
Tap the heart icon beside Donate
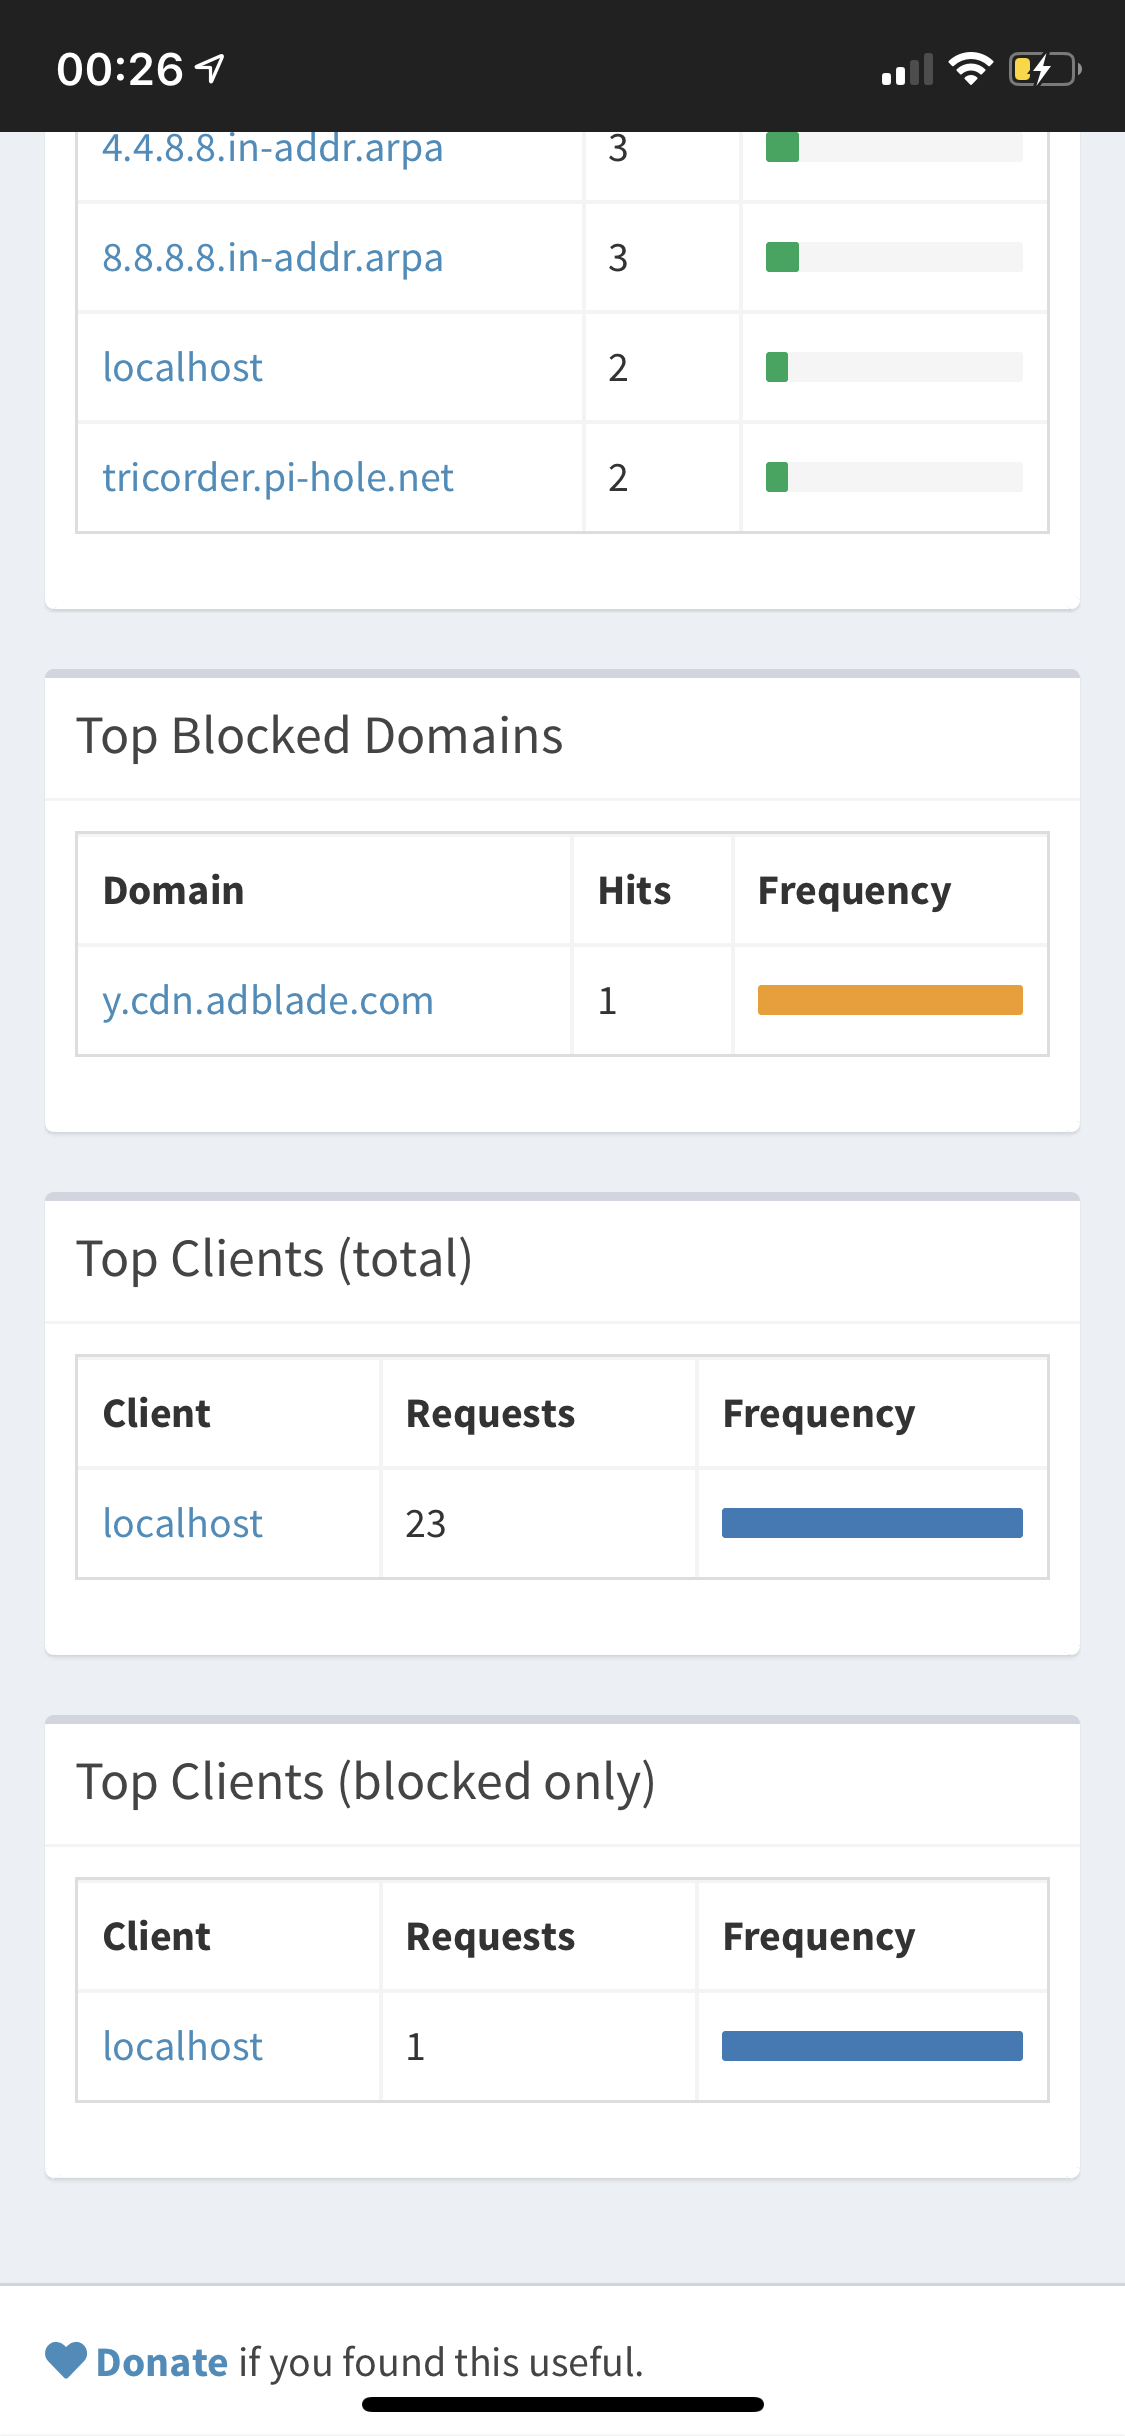click(x=67, y=2360)
